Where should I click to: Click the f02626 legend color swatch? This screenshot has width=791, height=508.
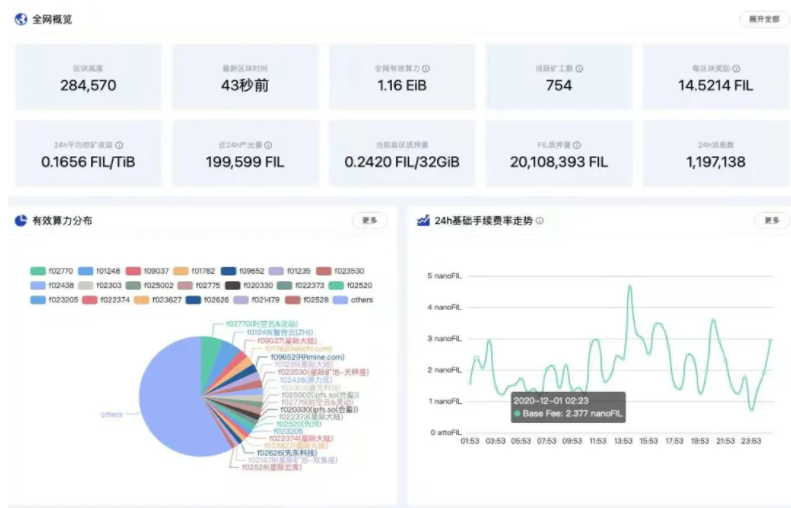(193, 300)
